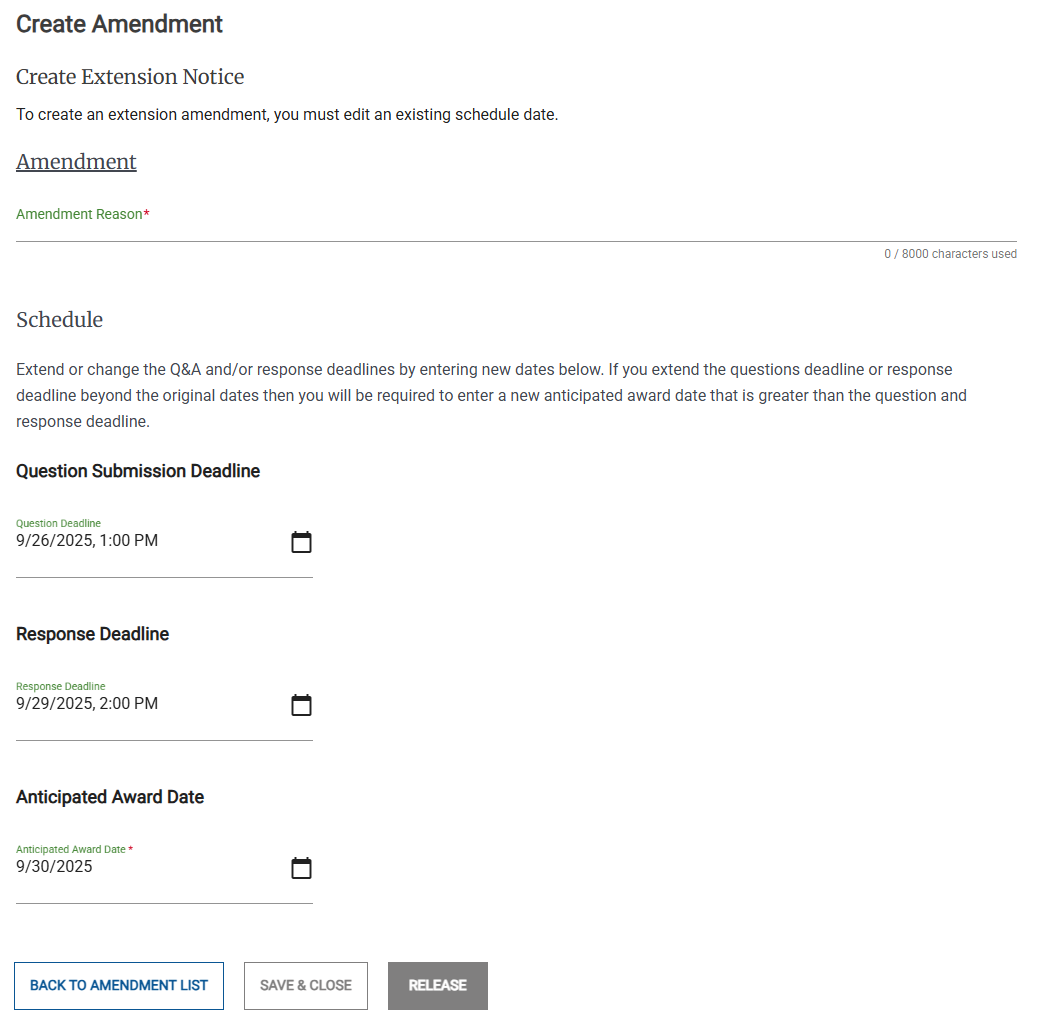Screen dimensions: 1047x1020
Task: Click the Create Extension Notice heading
Action: click(x=130, y=76)
